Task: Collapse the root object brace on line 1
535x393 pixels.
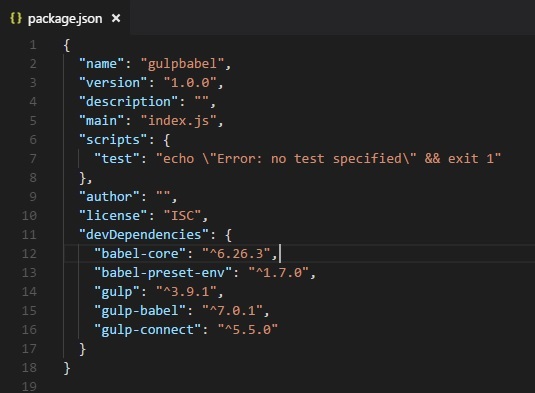Action: [x=67, y=45]
